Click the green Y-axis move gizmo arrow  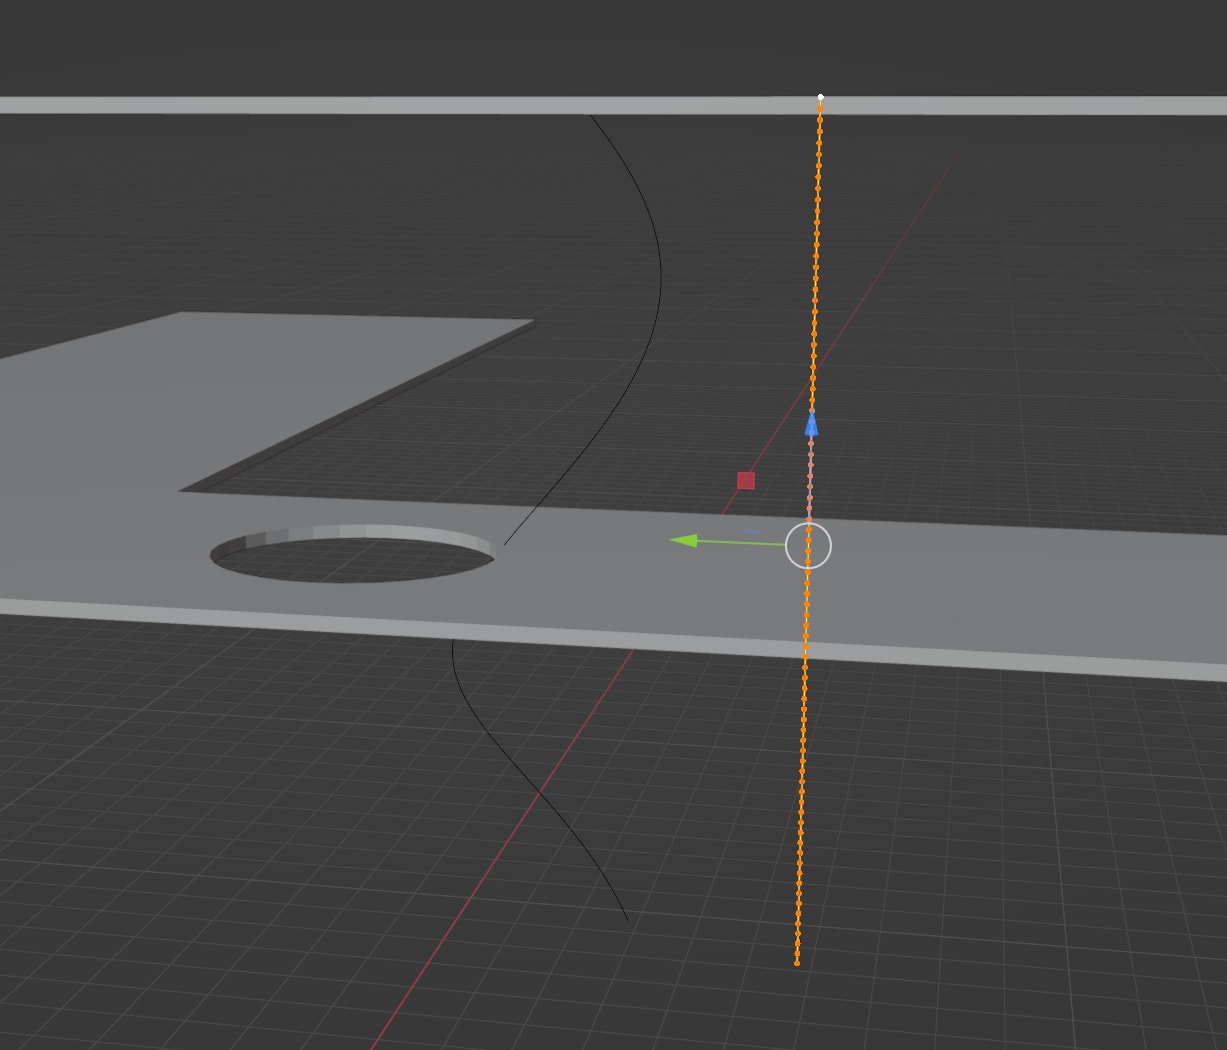pyautogui.click(x=685, y=541)
